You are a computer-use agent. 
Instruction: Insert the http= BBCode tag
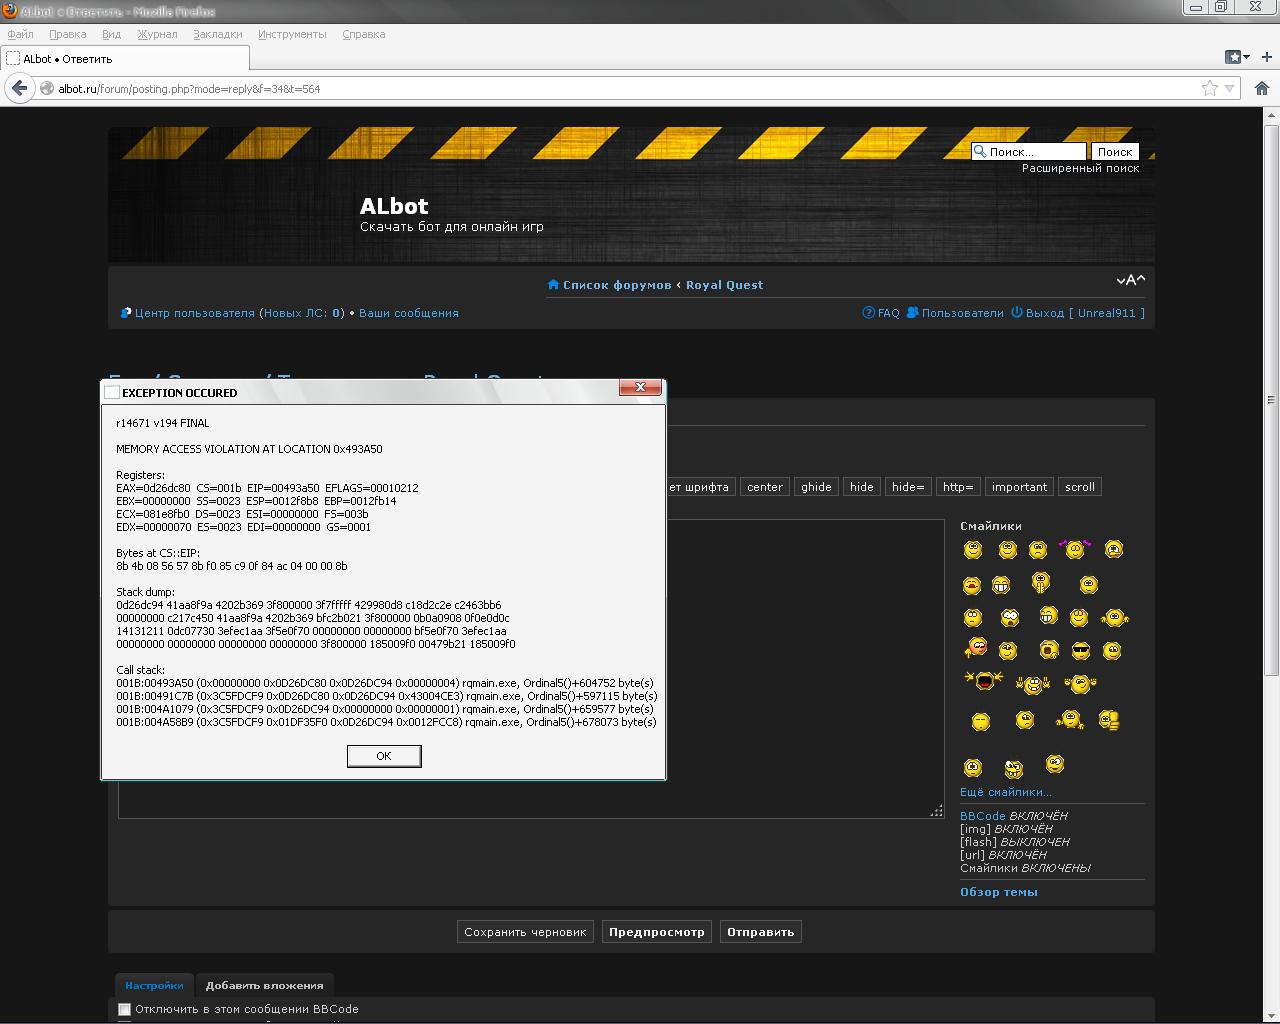tap(958, 487)
